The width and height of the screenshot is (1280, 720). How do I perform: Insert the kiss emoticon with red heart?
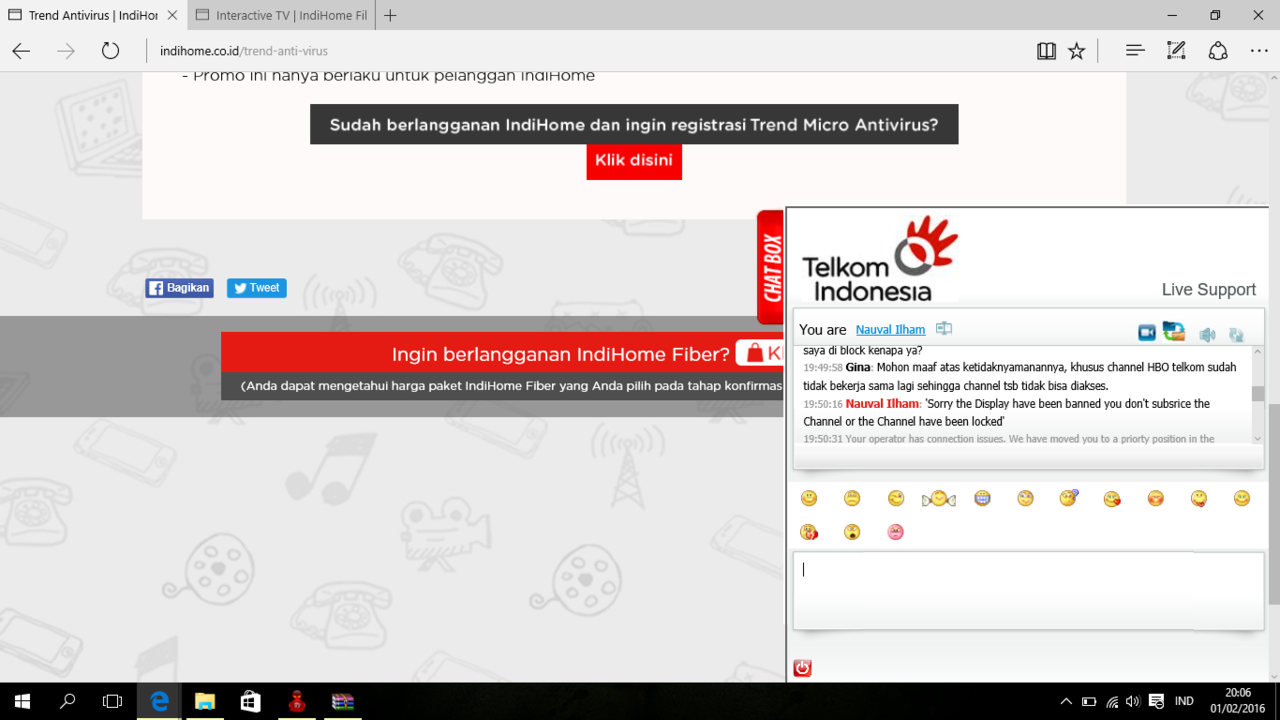[x=1112, y=498]
